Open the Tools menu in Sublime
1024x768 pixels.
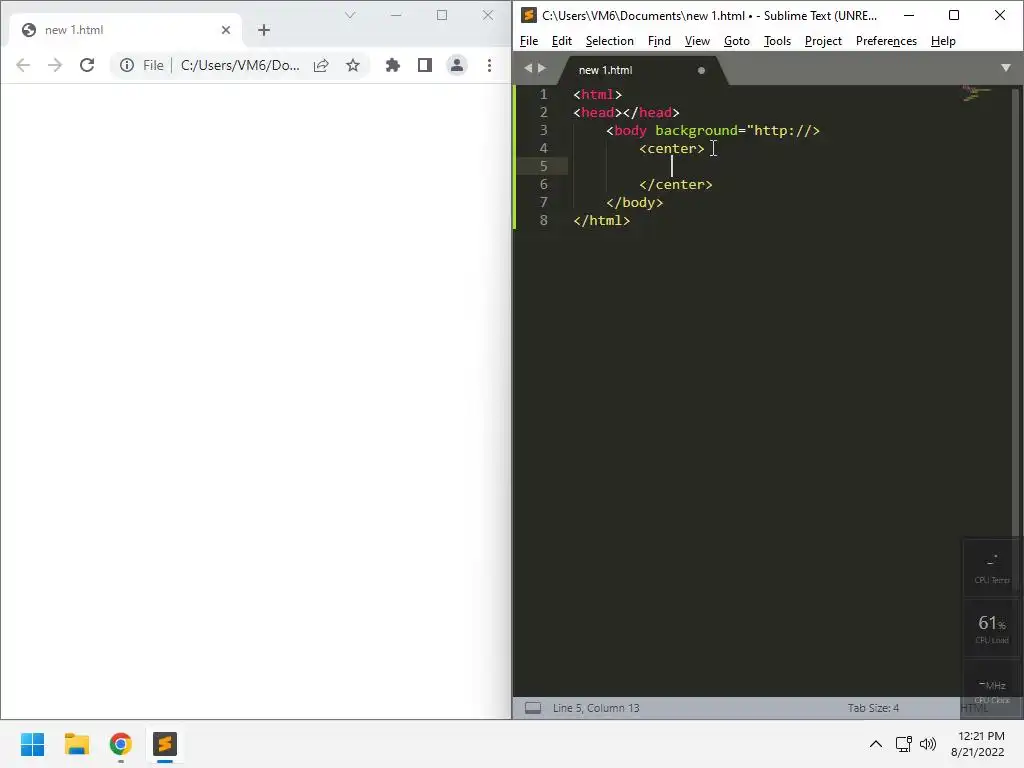(777, 40)
